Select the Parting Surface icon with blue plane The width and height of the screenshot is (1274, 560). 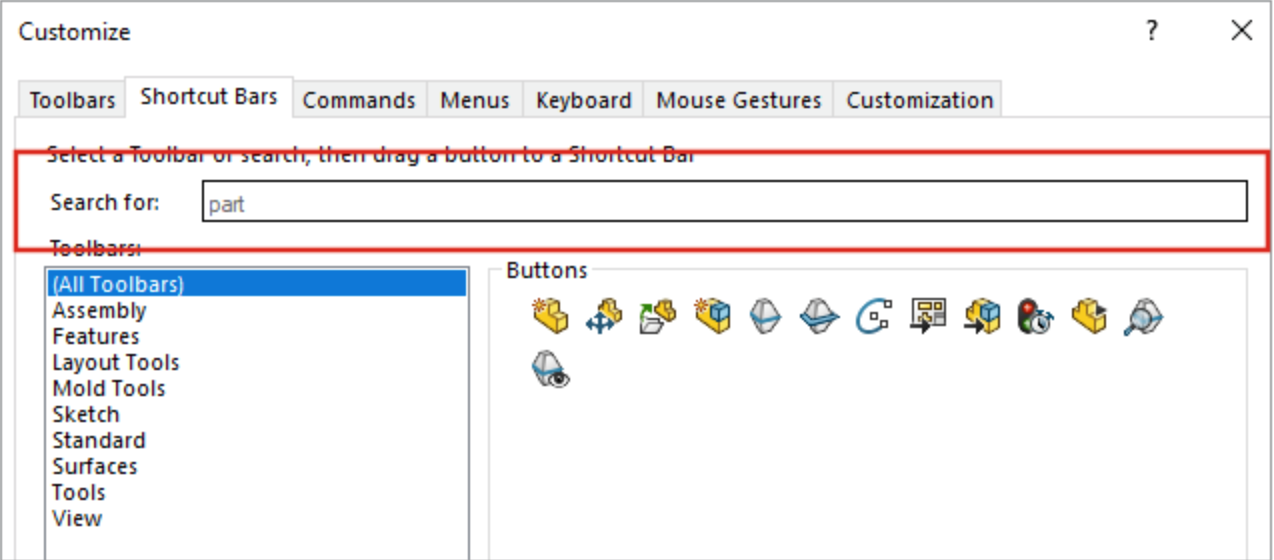(x=819, y=316)
